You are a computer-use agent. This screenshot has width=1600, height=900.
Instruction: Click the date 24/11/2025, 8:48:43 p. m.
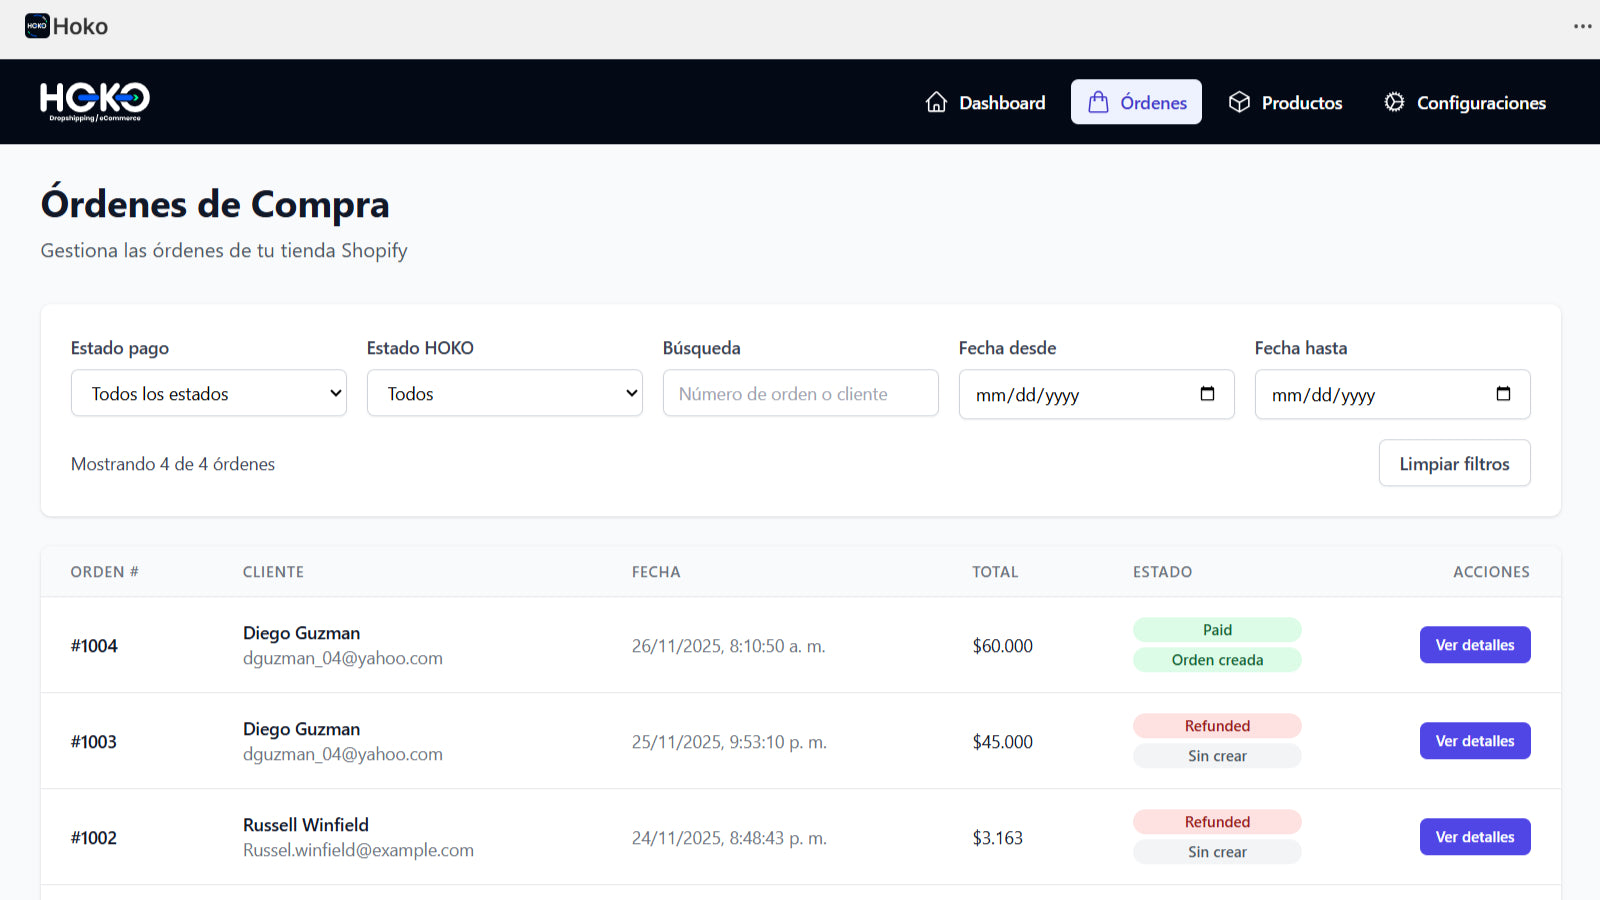click(729, 838)
